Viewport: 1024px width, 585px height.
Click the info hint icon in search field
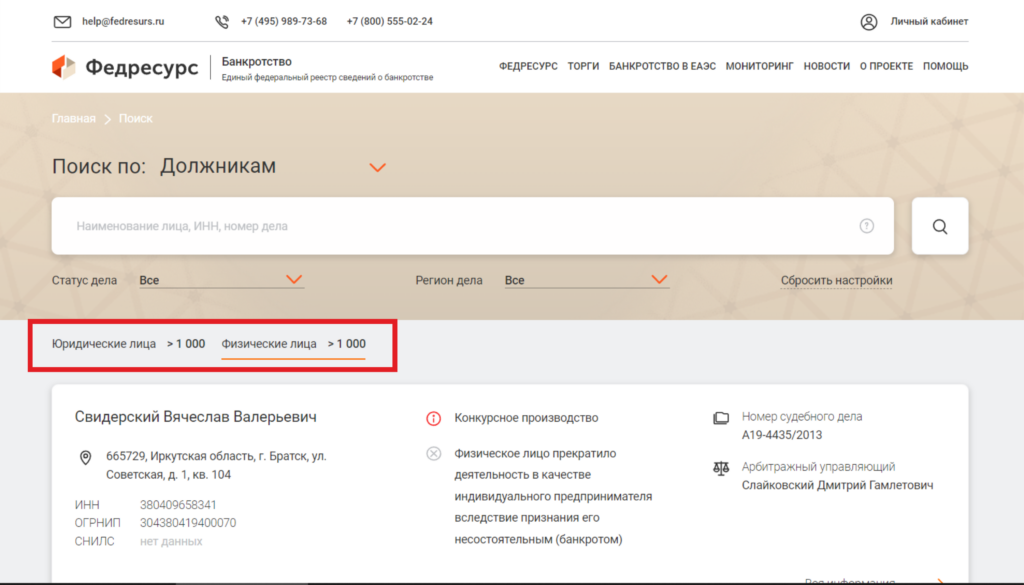tap(867, 226)
